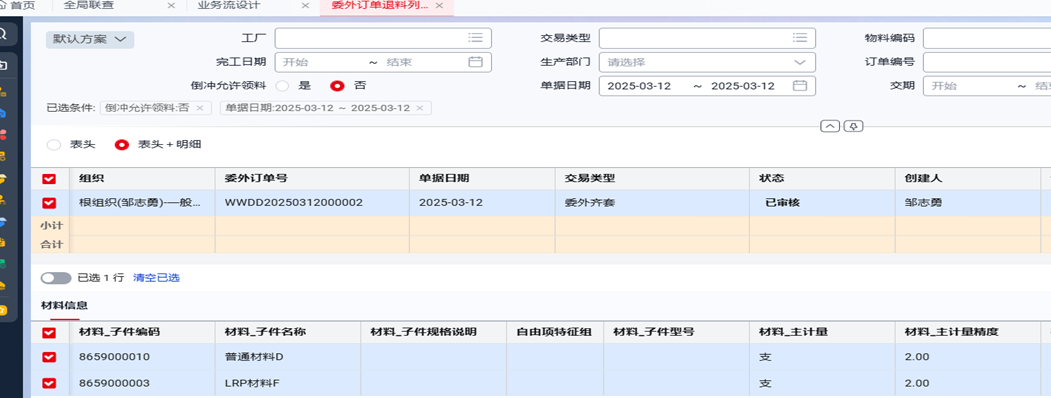Choose the 表头 display mode

click(x=54, y=145)
